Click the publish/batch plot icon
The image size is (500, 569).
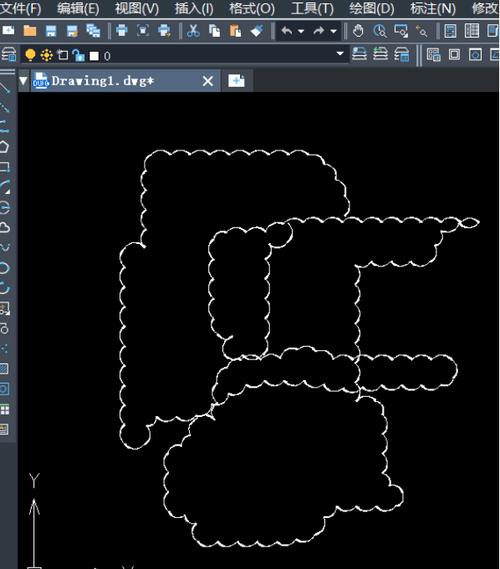click(164, 31)
